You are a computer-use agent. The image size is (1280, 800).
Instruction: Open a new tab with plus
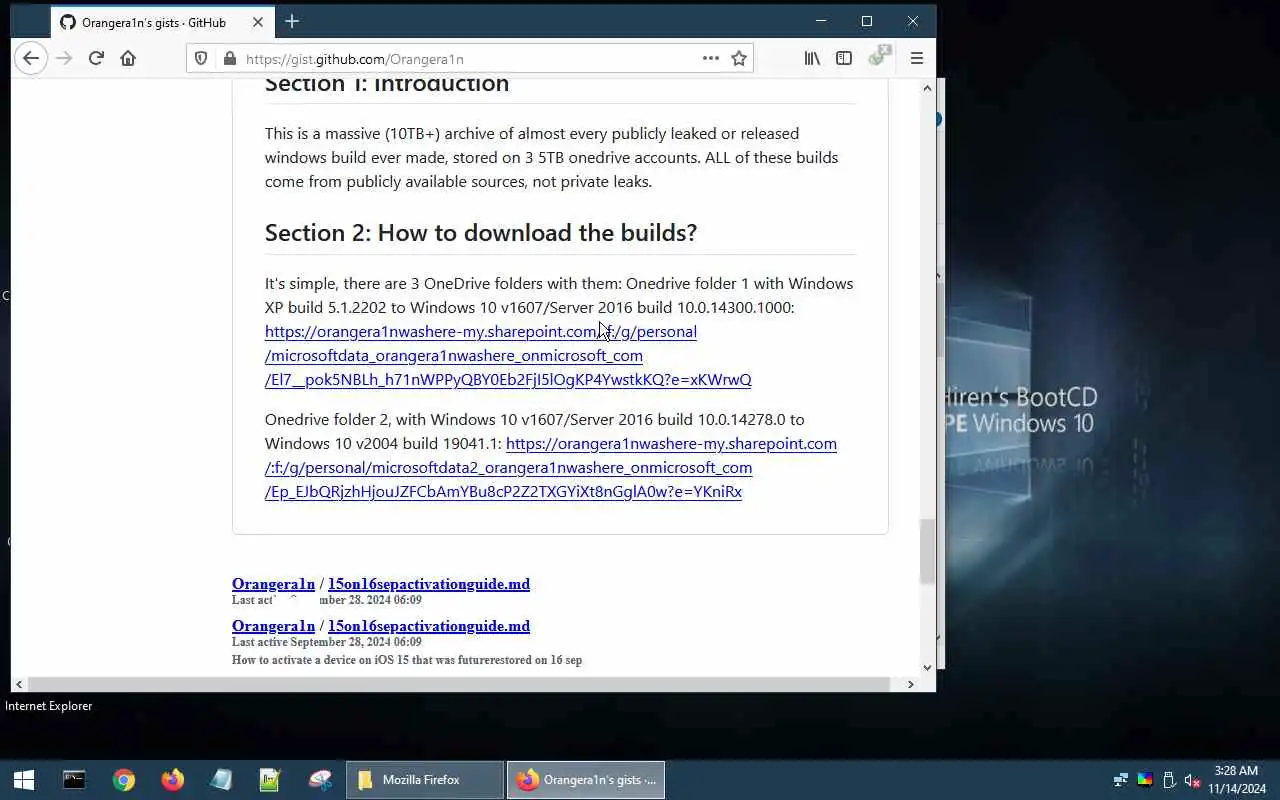tap(292, 21)
